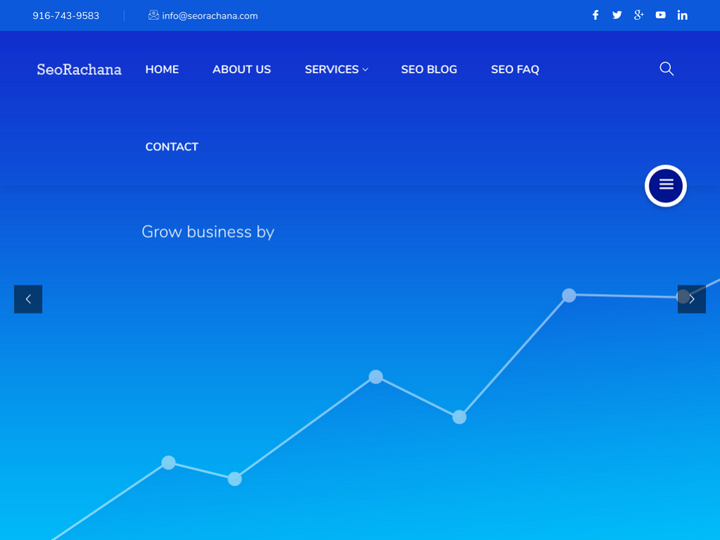Open the LinkedIn profile icon

[682, 15]
